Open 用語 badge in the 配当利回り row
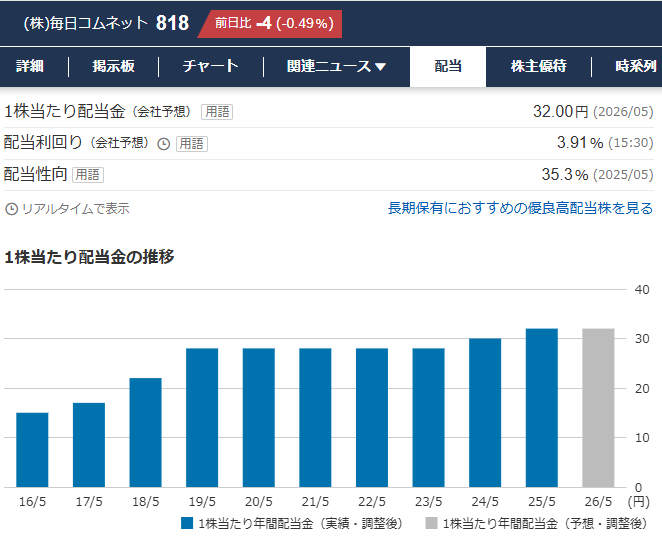This screenshot has height=536, width=662. (192, 144)
